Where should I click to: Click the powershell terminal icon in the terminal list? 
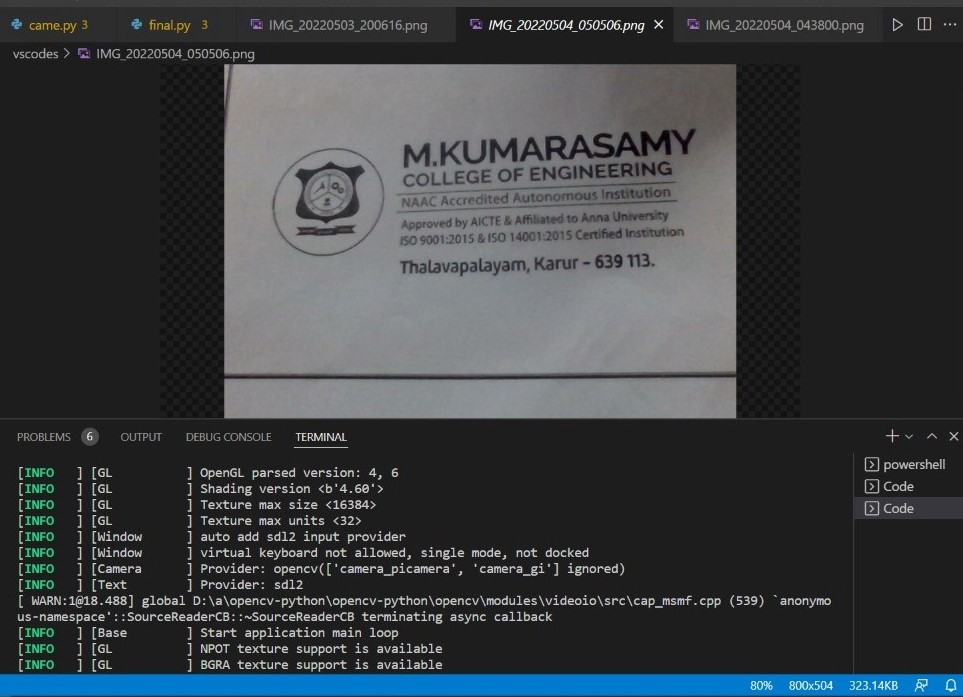(x=871, y=464)
